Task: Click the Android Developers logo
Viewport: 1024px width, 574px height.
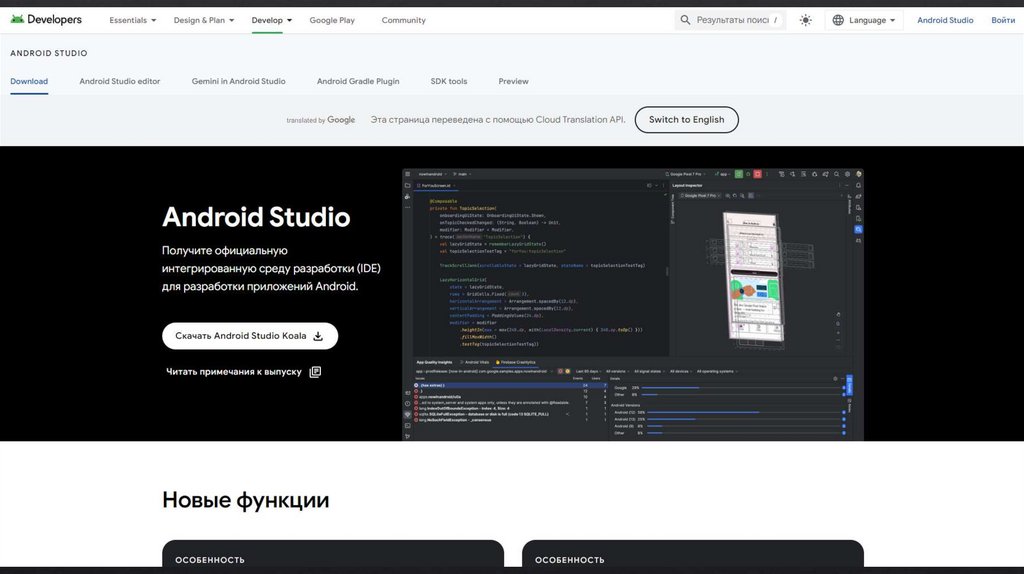Action: (x=46, y=20)
